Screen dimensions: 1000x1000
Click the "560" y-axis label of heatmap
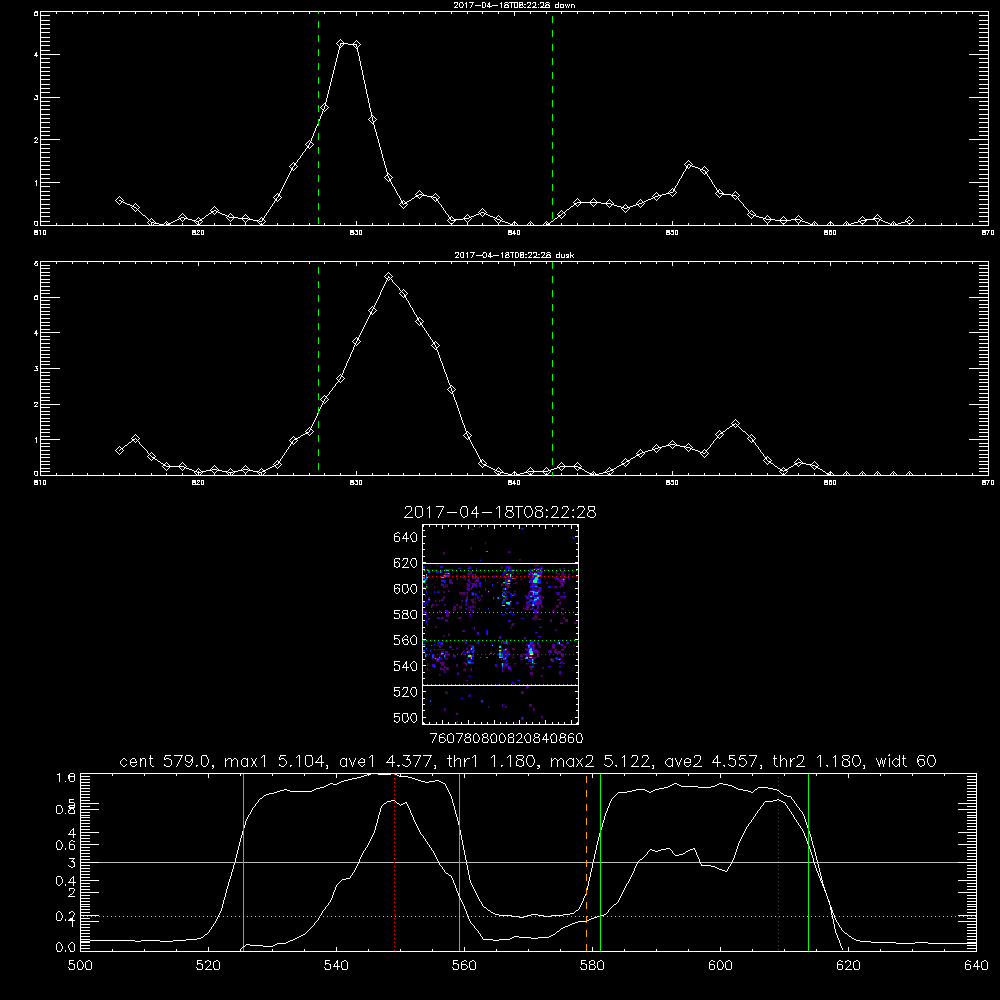pos(406,640)
